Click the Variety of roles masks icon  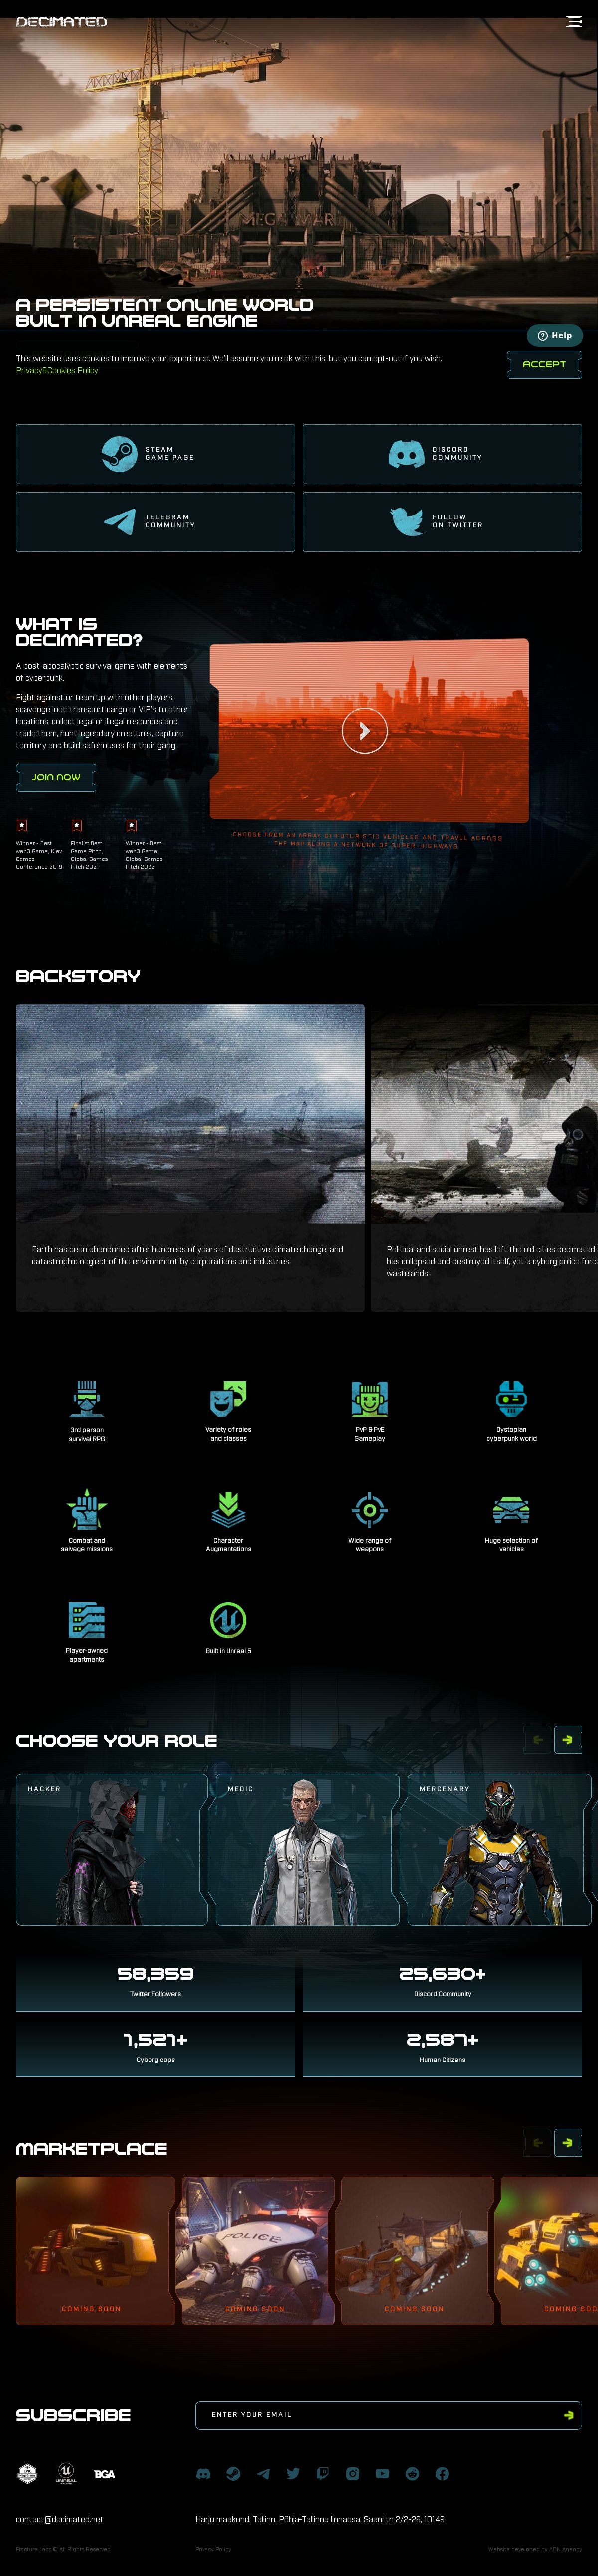point(228,1399)
